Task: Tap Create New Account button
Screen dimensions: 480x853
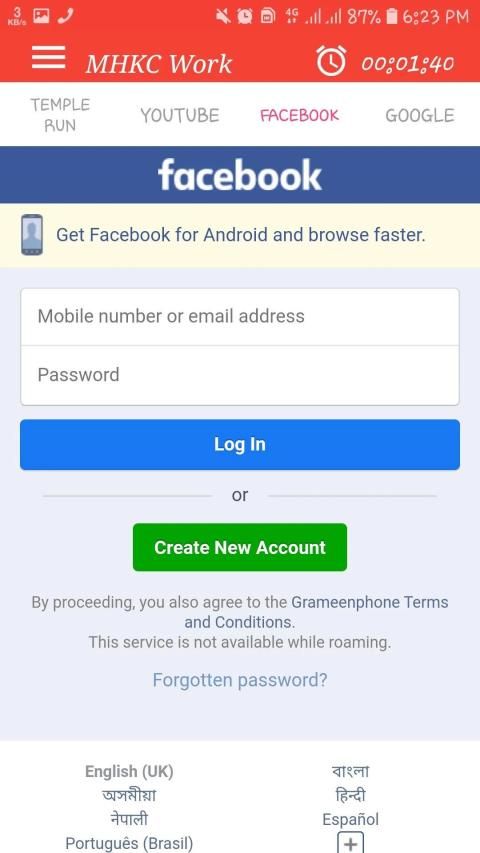Action: click(x=240, y=547)
